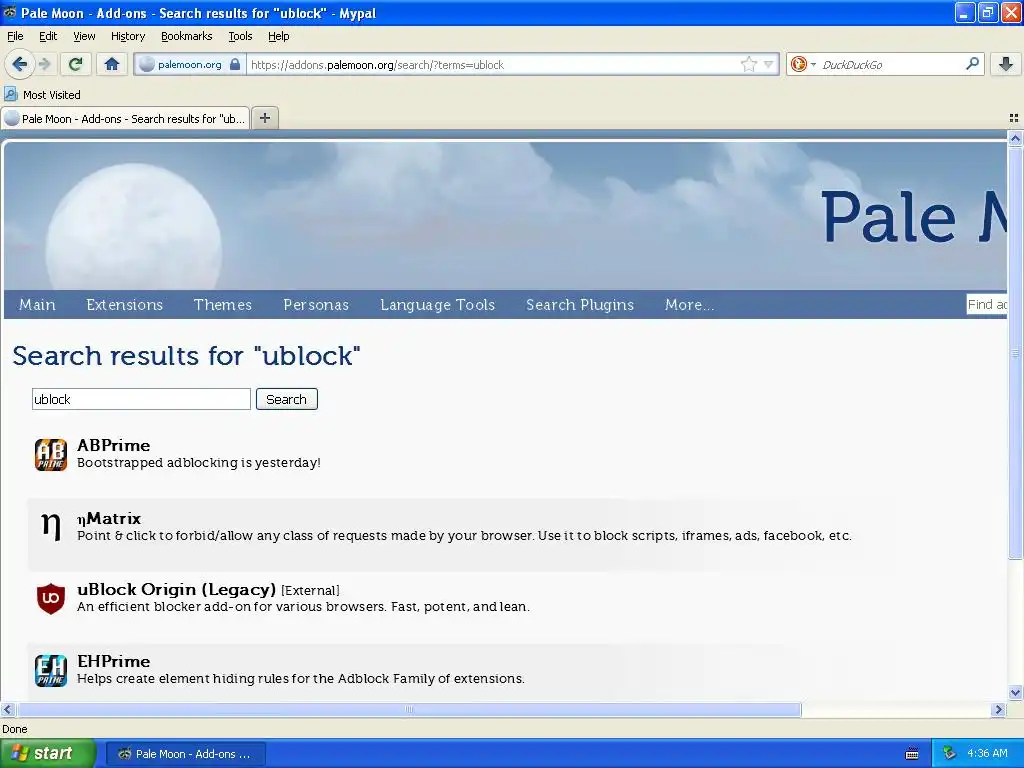Screen dimensions: 1024x768
Task: Click the 4:36 AM system clock
Action: coord(987,754)
